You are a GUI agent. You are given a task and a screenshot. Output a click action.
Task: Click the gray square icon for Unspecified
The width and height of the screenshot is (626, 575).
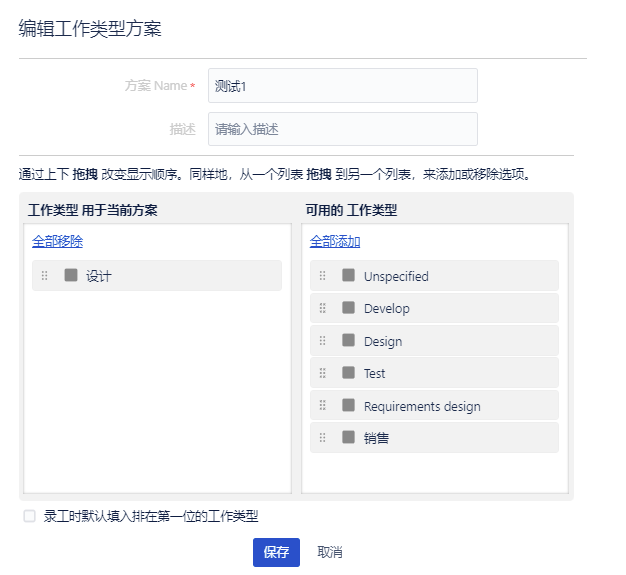tap(348, 275)
